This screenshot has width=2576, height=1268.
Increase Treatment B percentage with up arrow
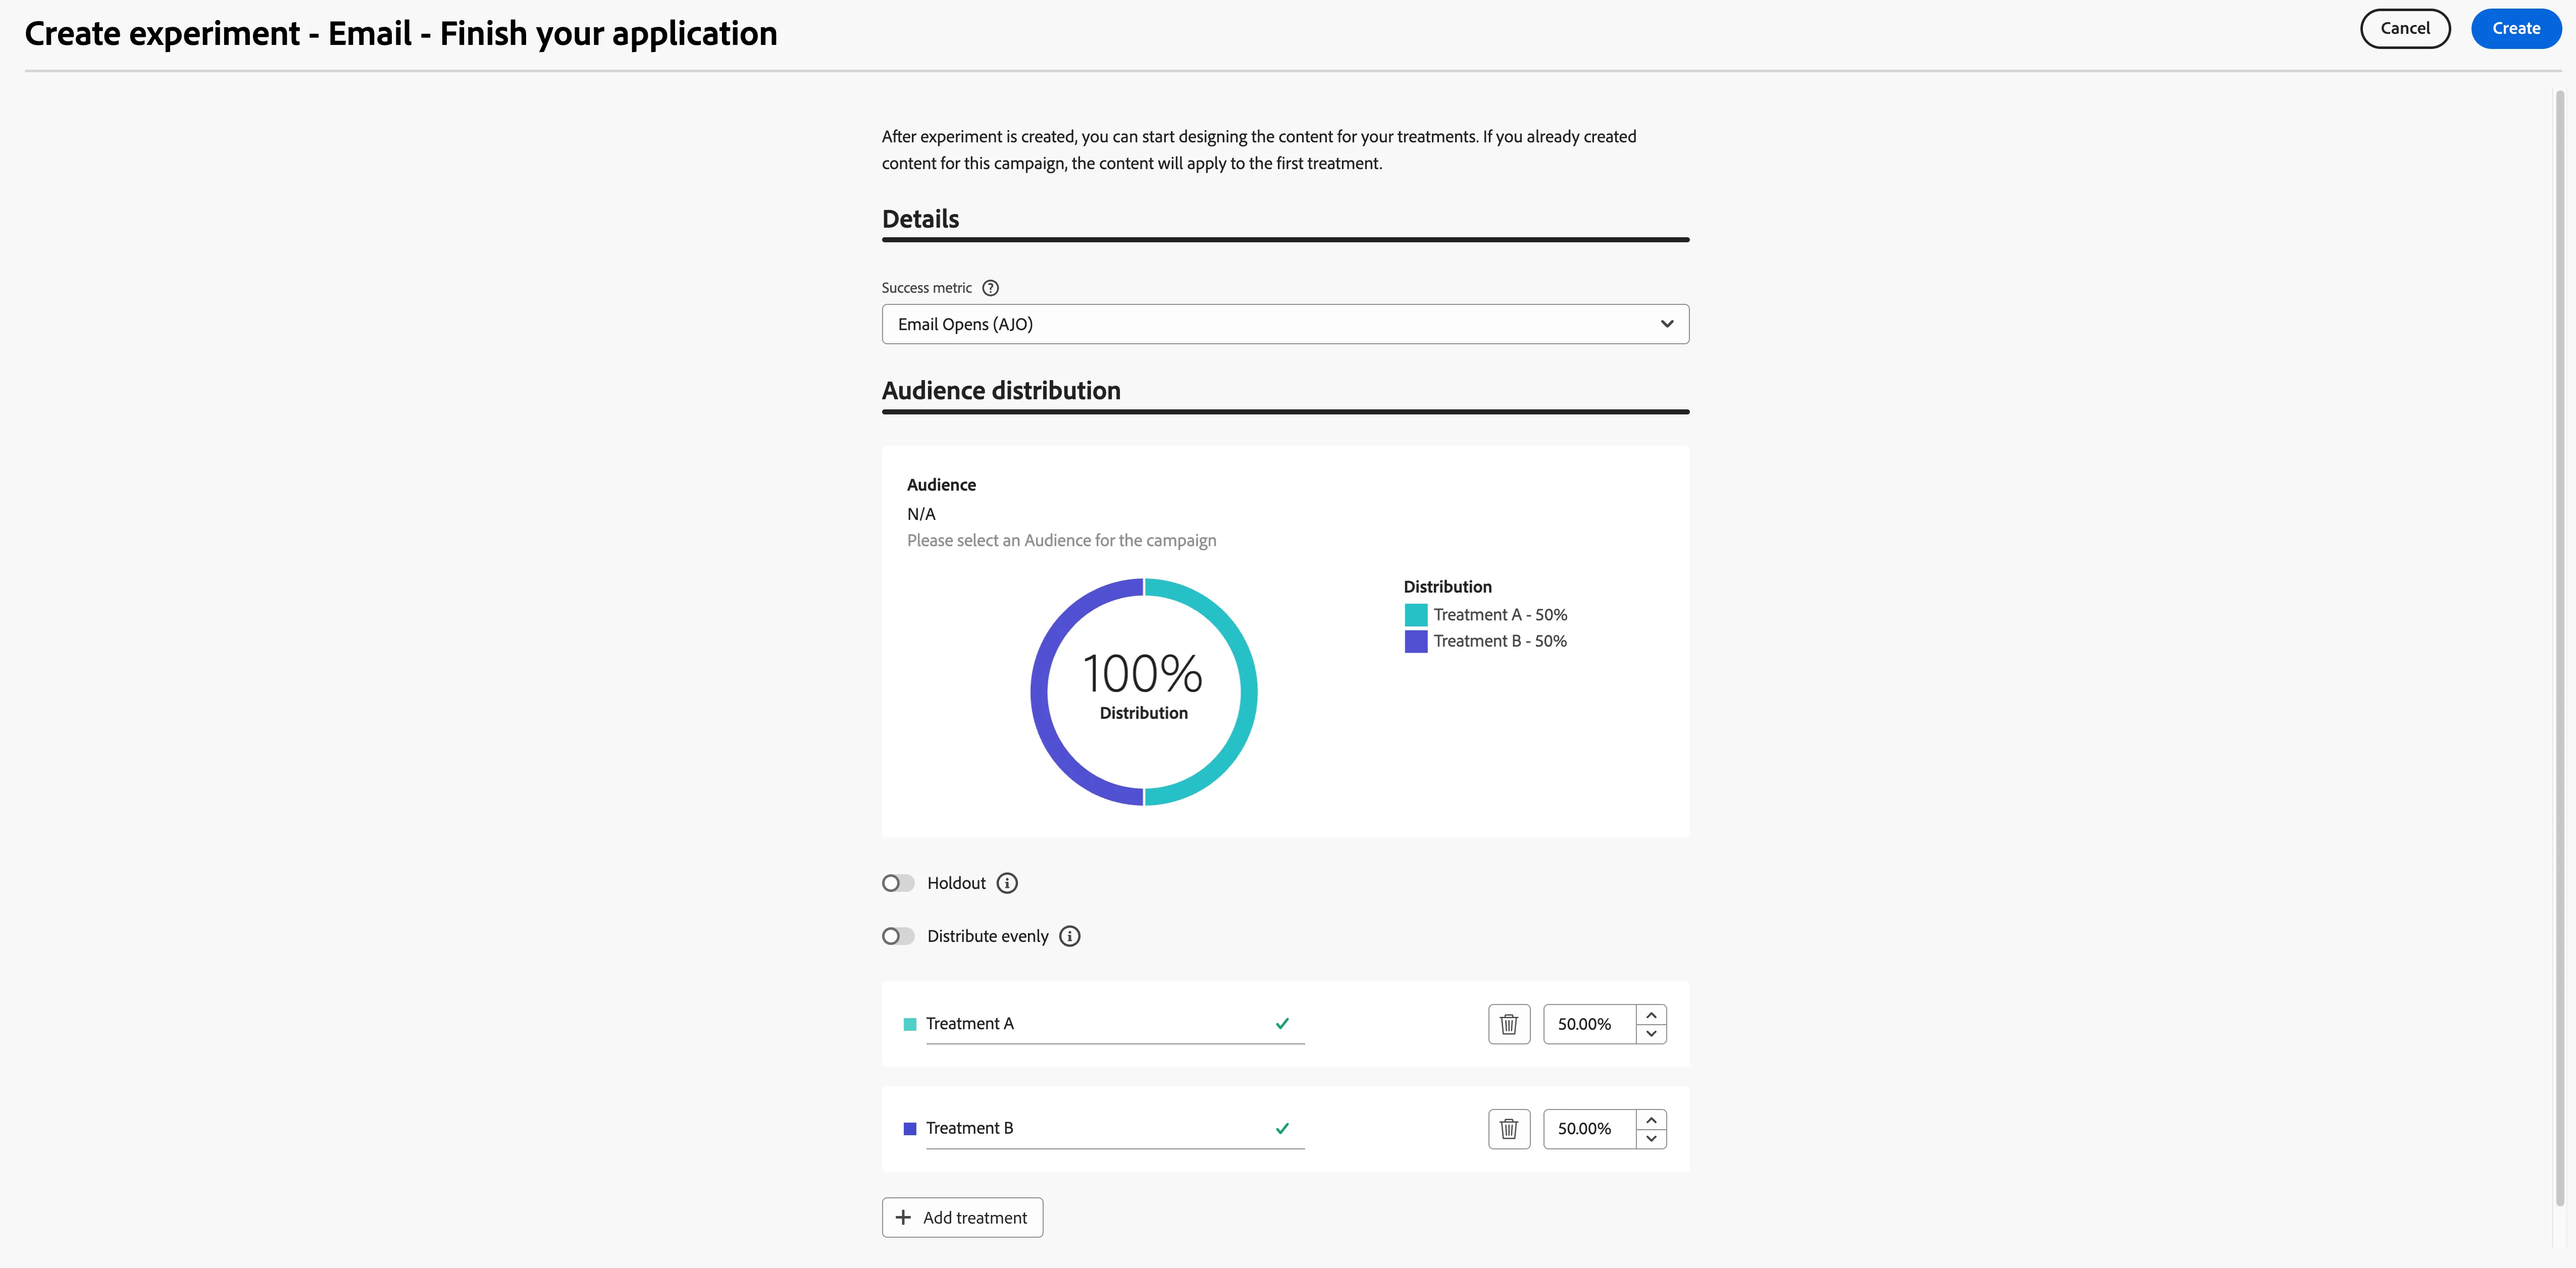(x=1651, y=1120)
